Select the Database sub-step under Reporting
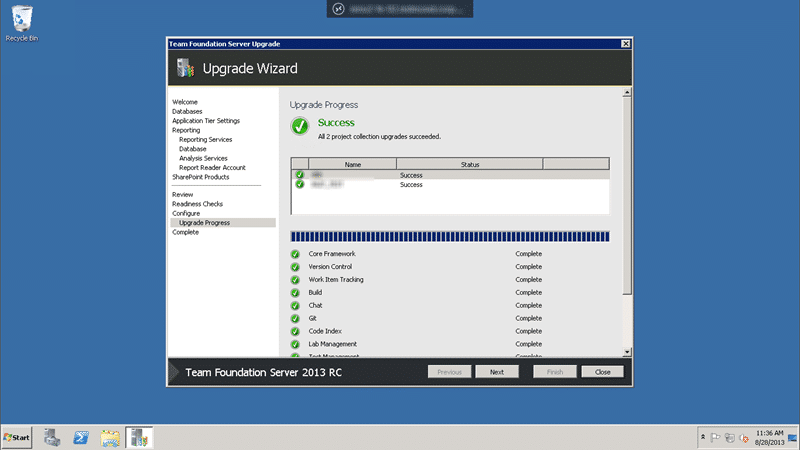The image size is (800, 450). click(193, 149)
